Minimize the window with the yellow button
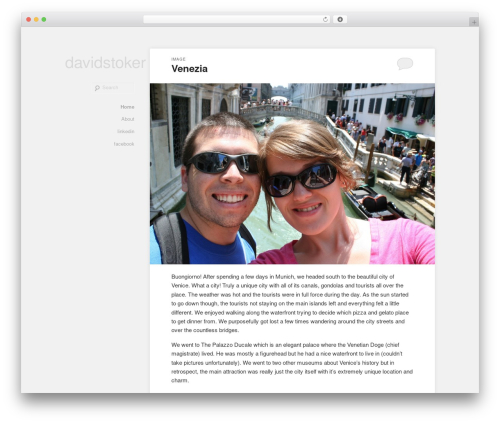Screen dimensions: 500x423 pos(36,20)
